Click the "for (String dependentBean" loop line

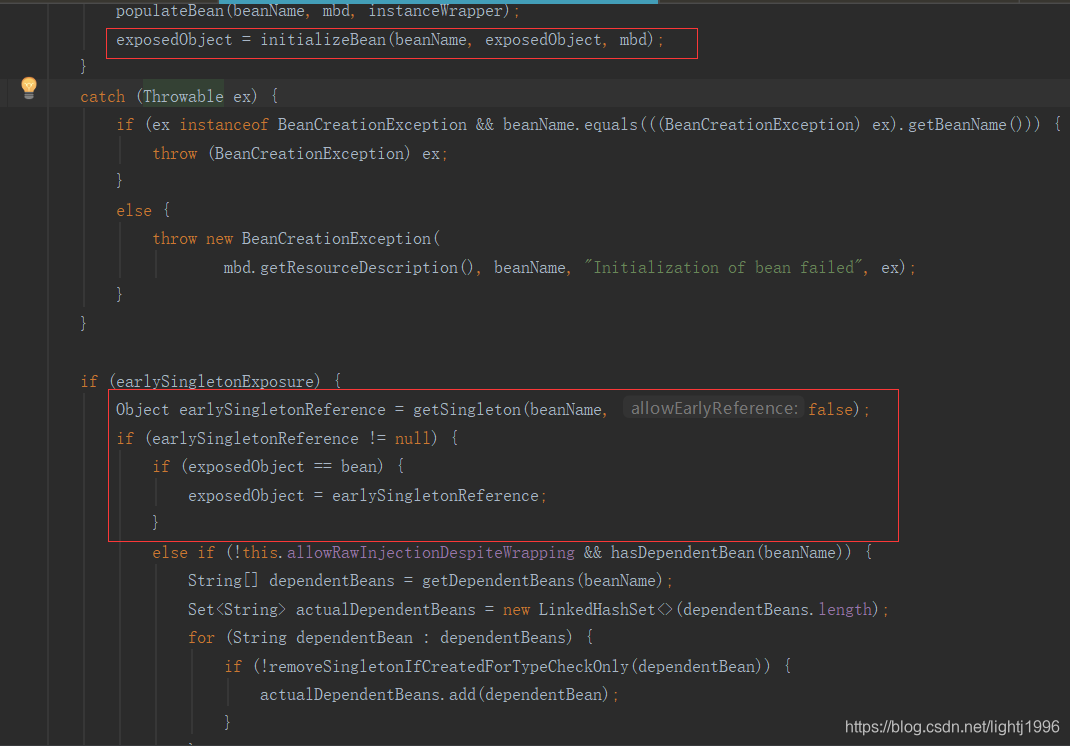tap(390, 637)
